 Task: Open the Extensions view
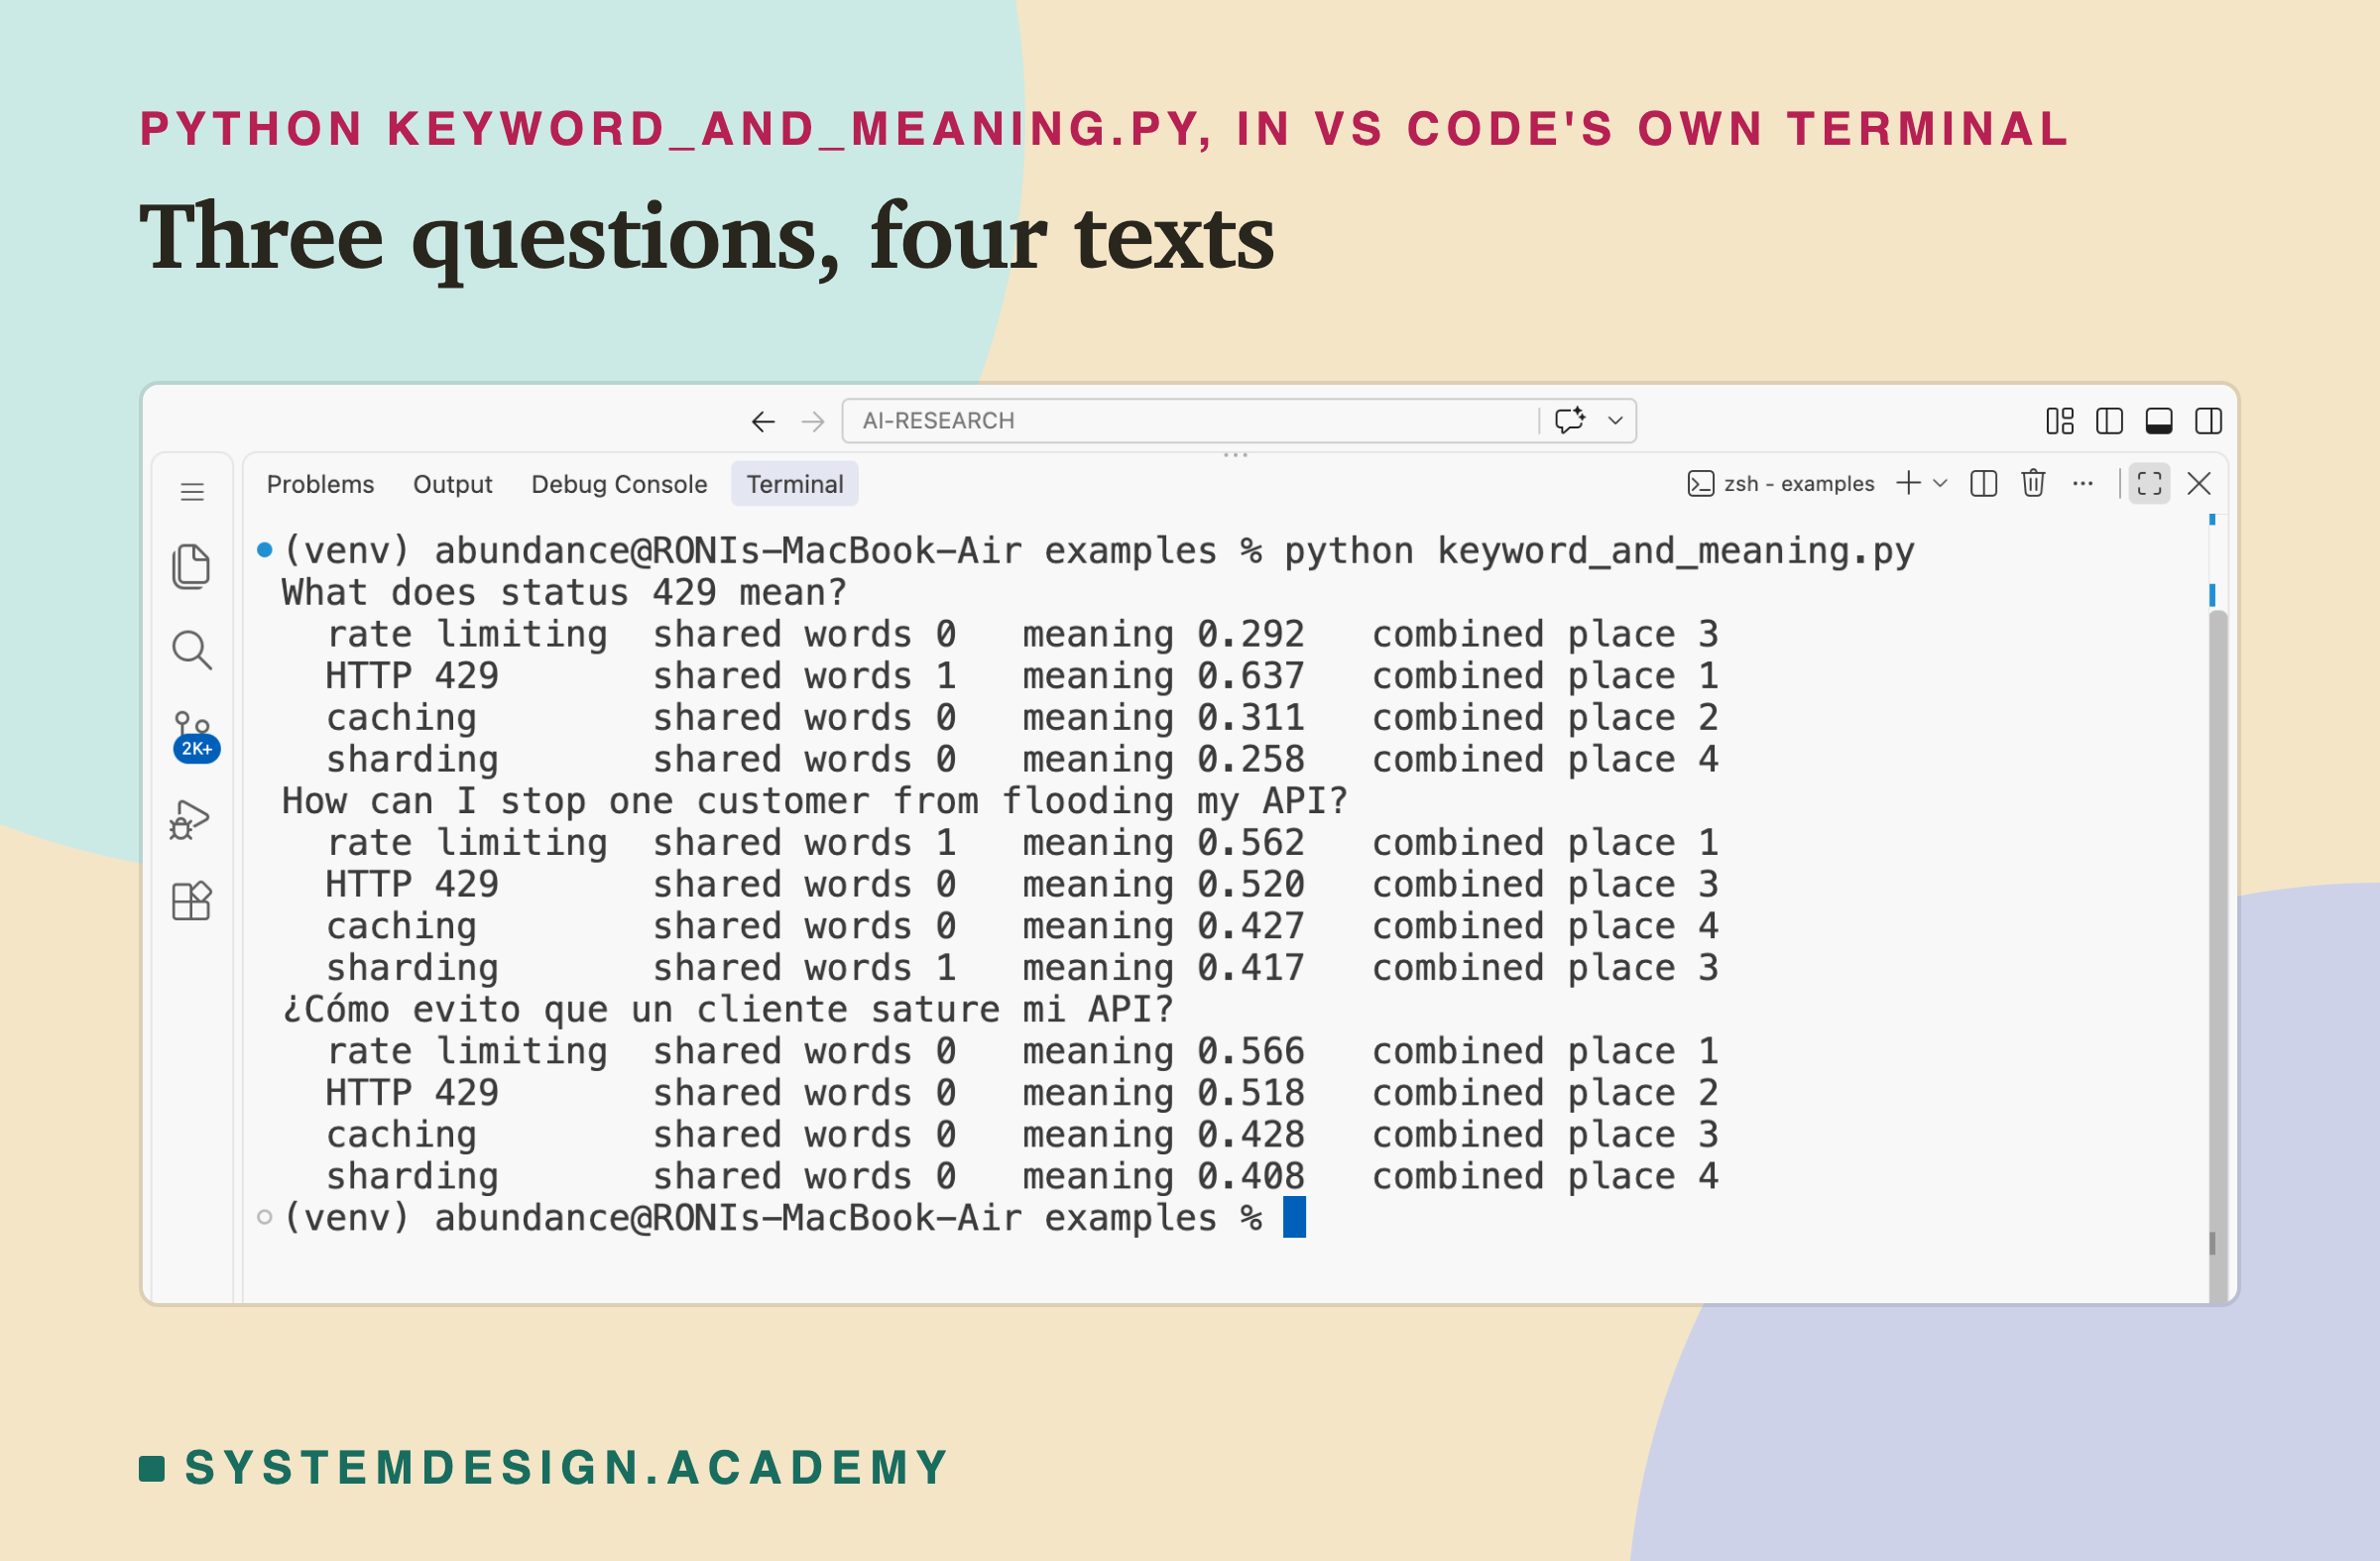click(192, 901)
